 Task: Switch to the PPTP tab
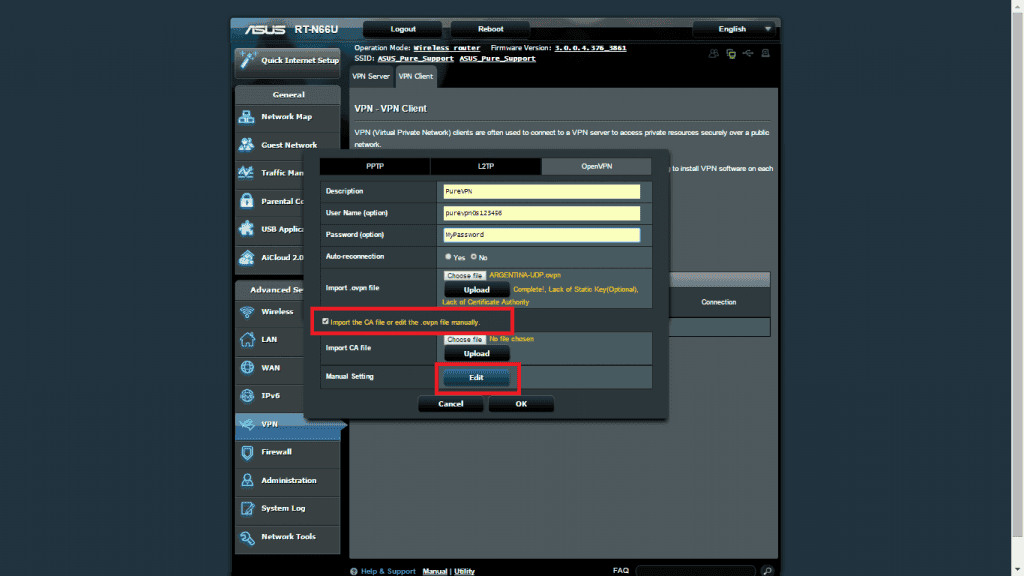pyautogui.click(x=375, y=167)
